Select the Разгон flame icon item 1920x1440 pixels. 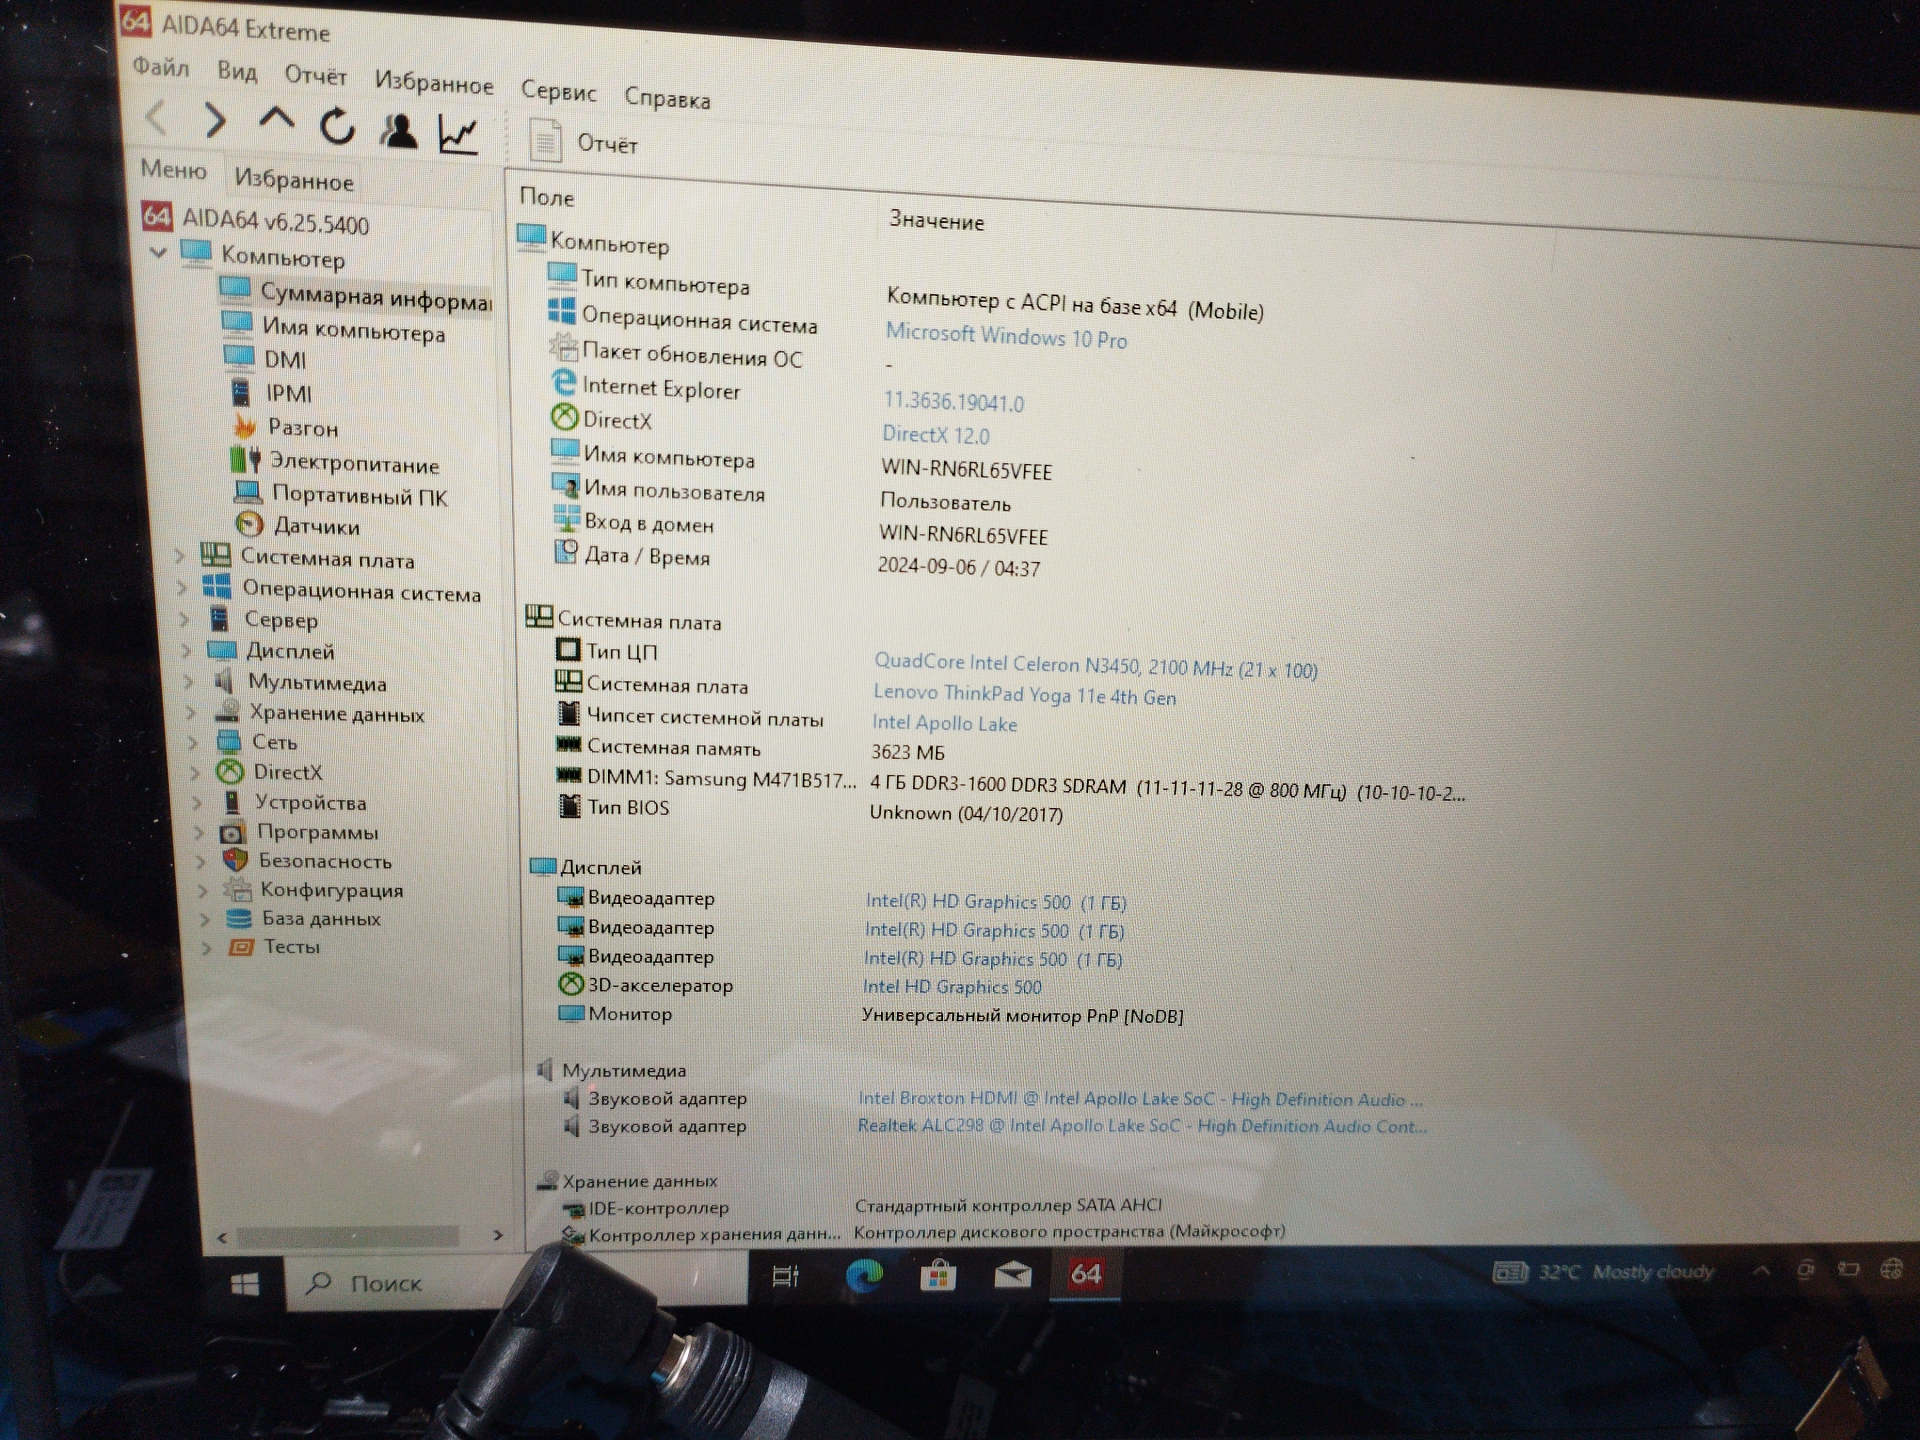(245, 426)
